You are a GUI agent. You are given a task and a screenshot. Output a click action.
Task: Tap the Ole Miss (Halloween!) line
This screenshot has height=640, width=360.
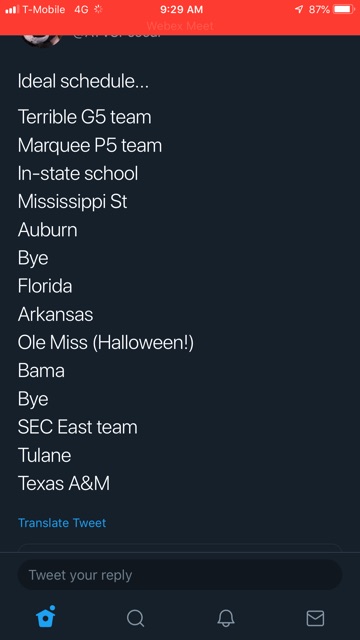point(106,342)
